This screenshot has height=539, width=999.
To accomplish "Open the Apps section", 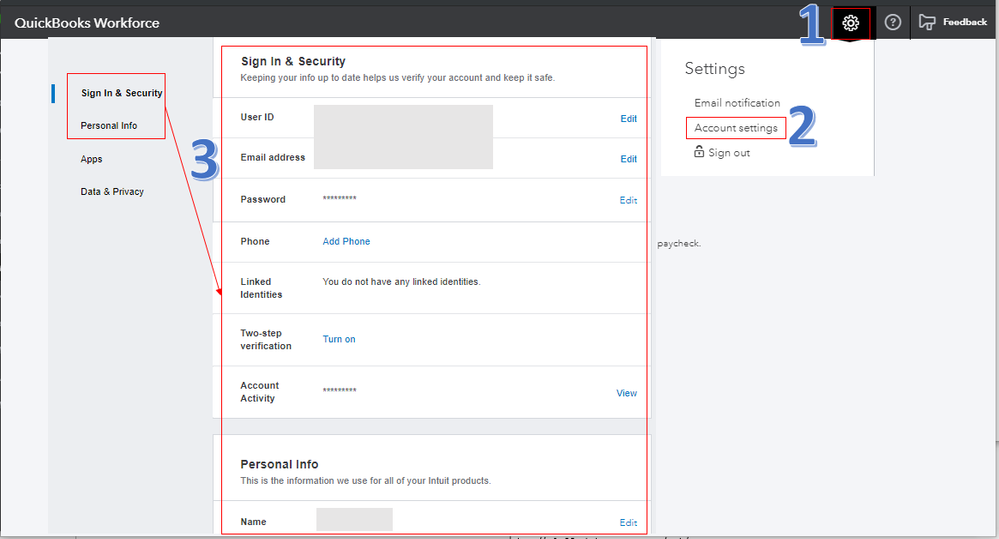I will pyautogui.click(x=92, y=159).
